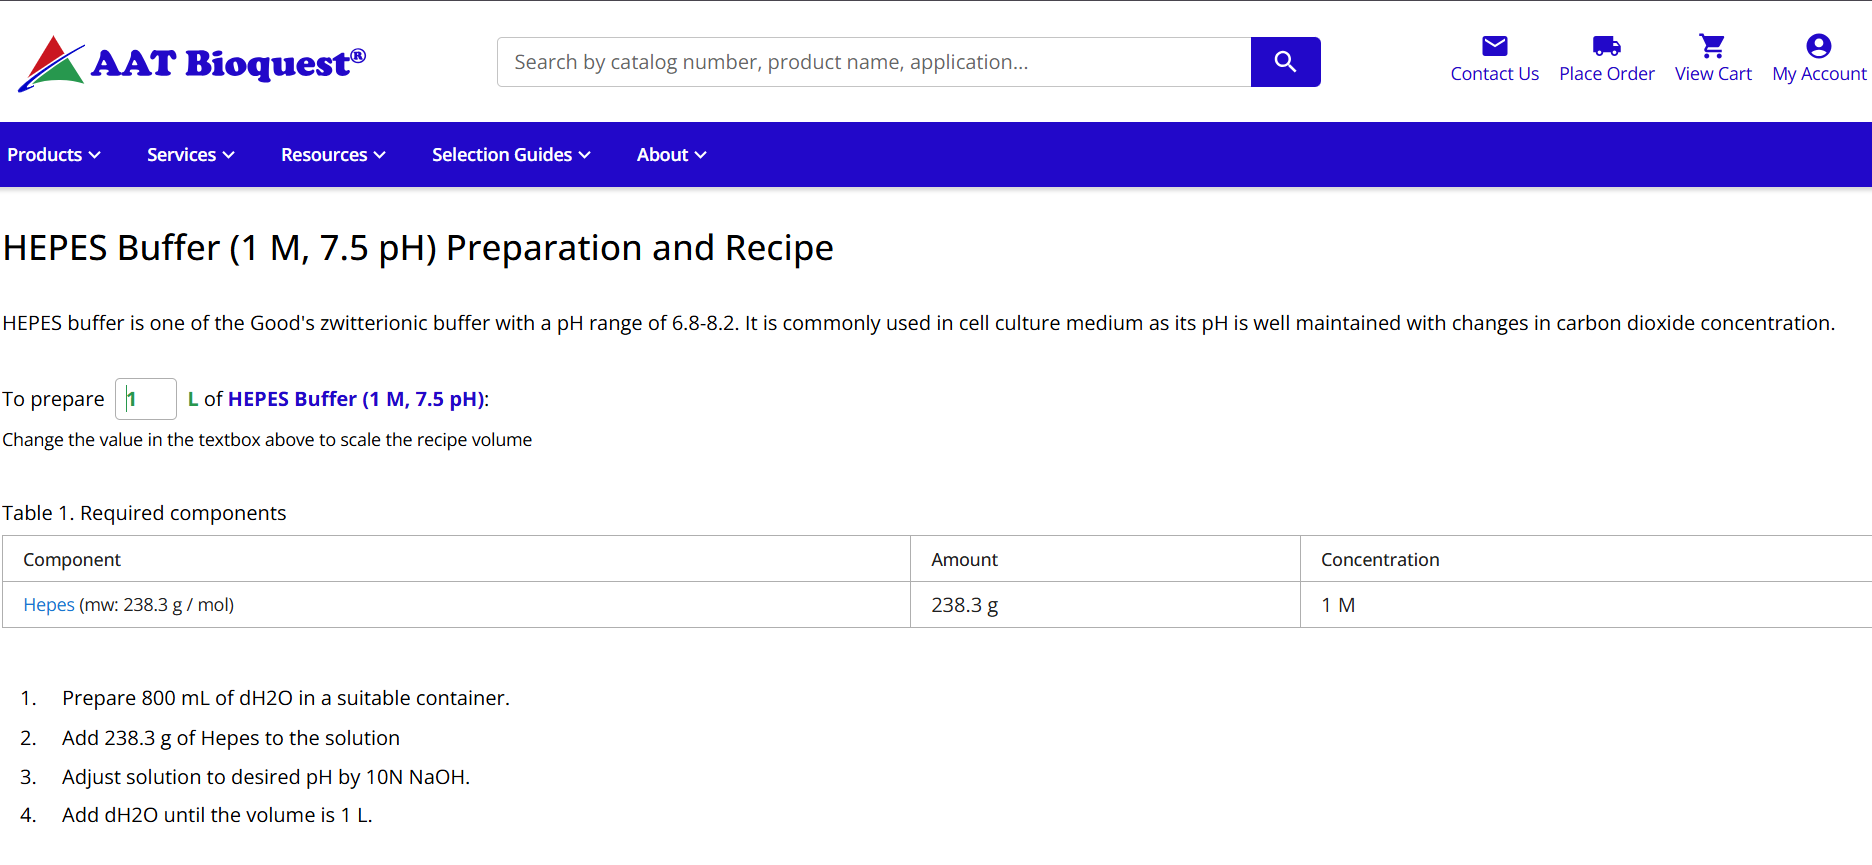Expand the Products menu
Screen dimensions: 1872x865
pos(54,155)
